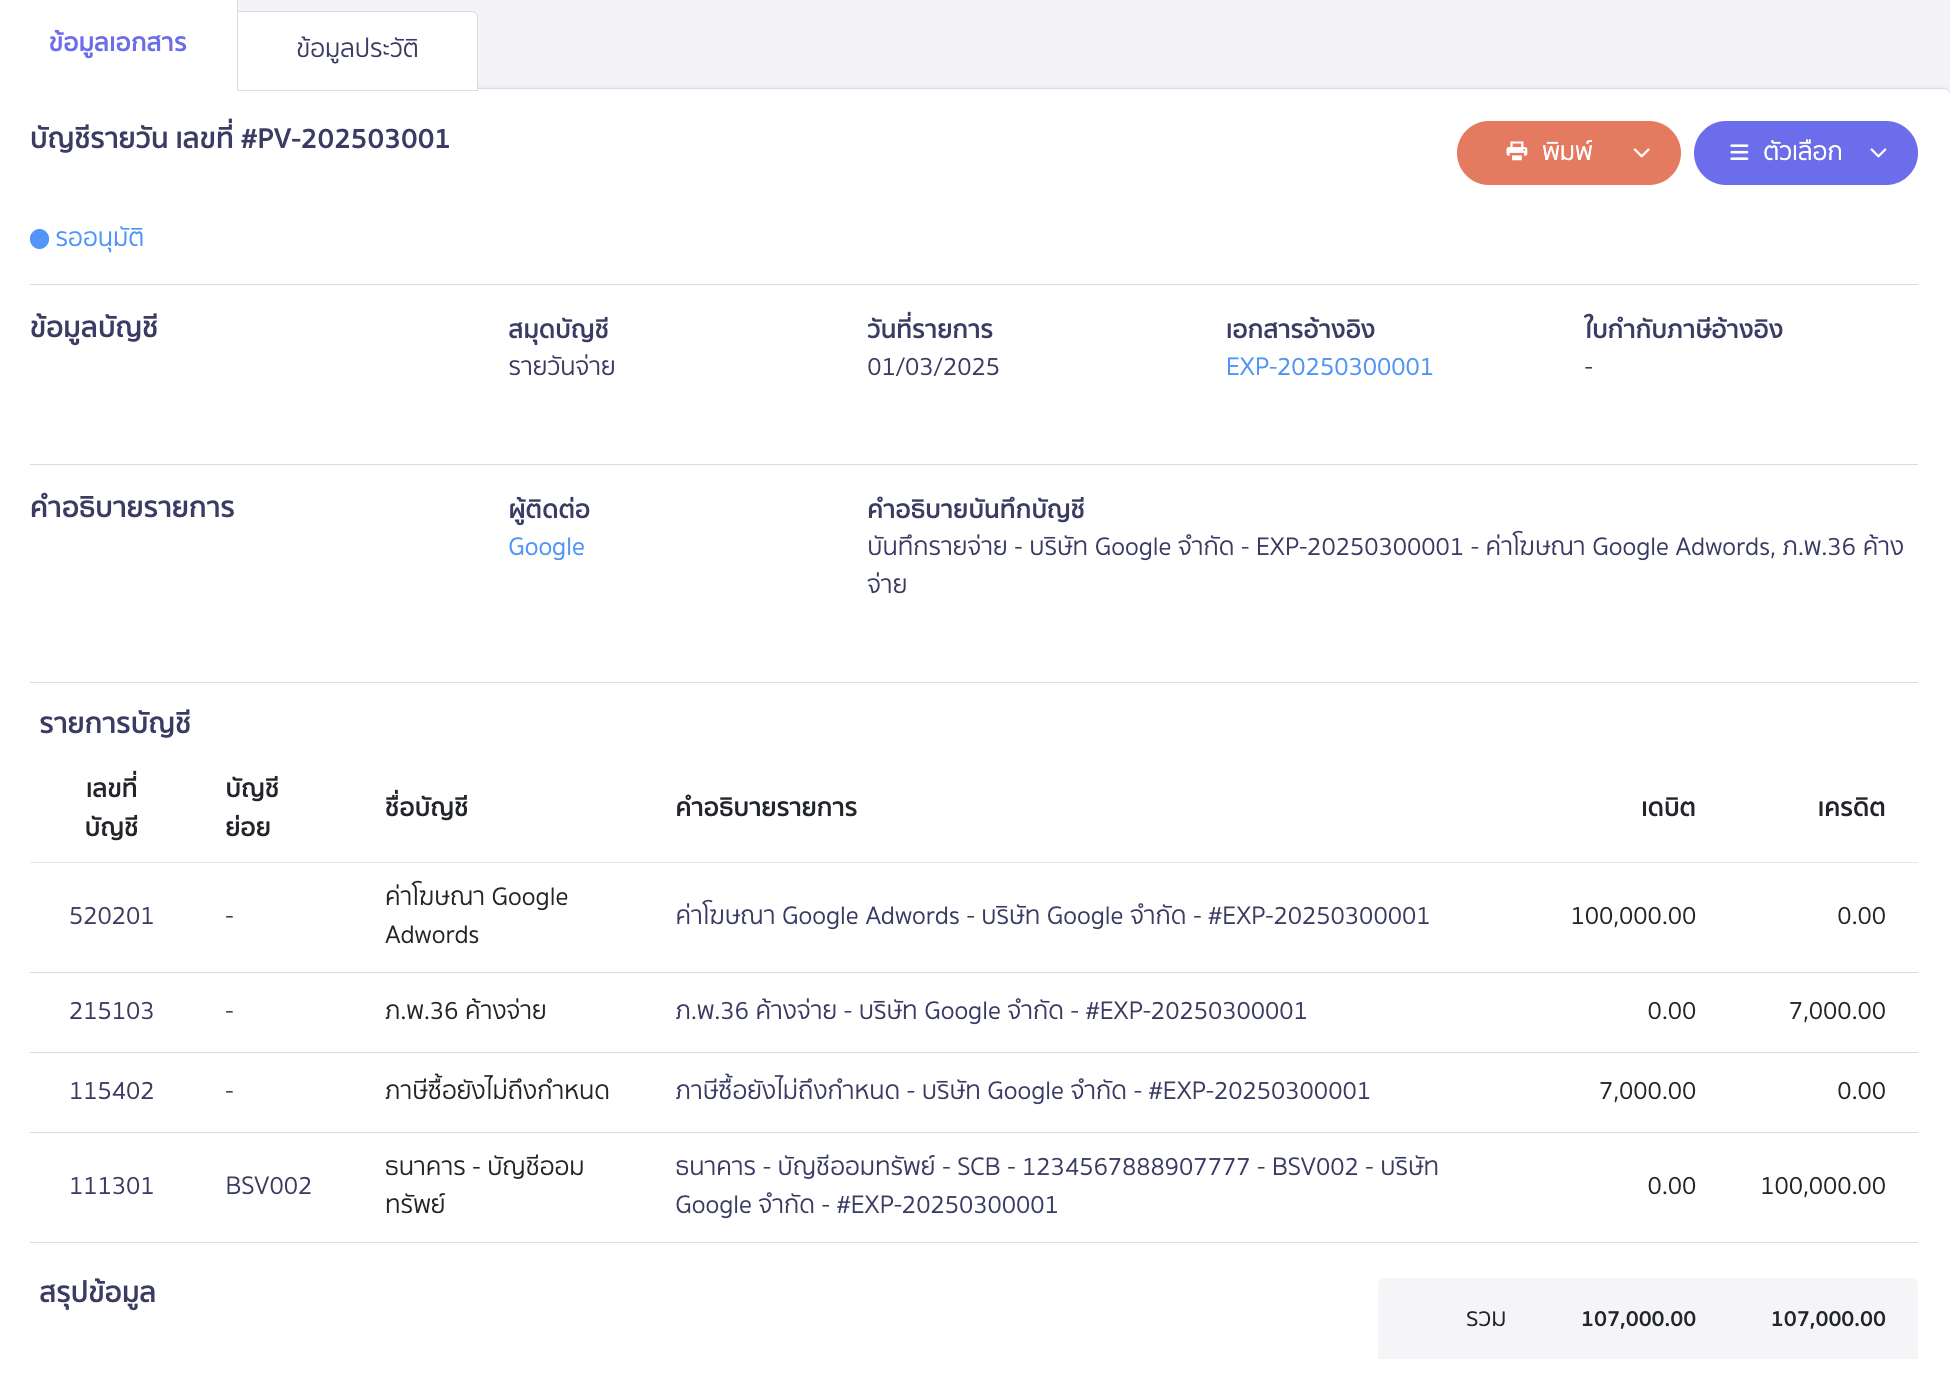
Task: Click the blue รออนุมัติ status dot
Action: click(x=40, y=239)
